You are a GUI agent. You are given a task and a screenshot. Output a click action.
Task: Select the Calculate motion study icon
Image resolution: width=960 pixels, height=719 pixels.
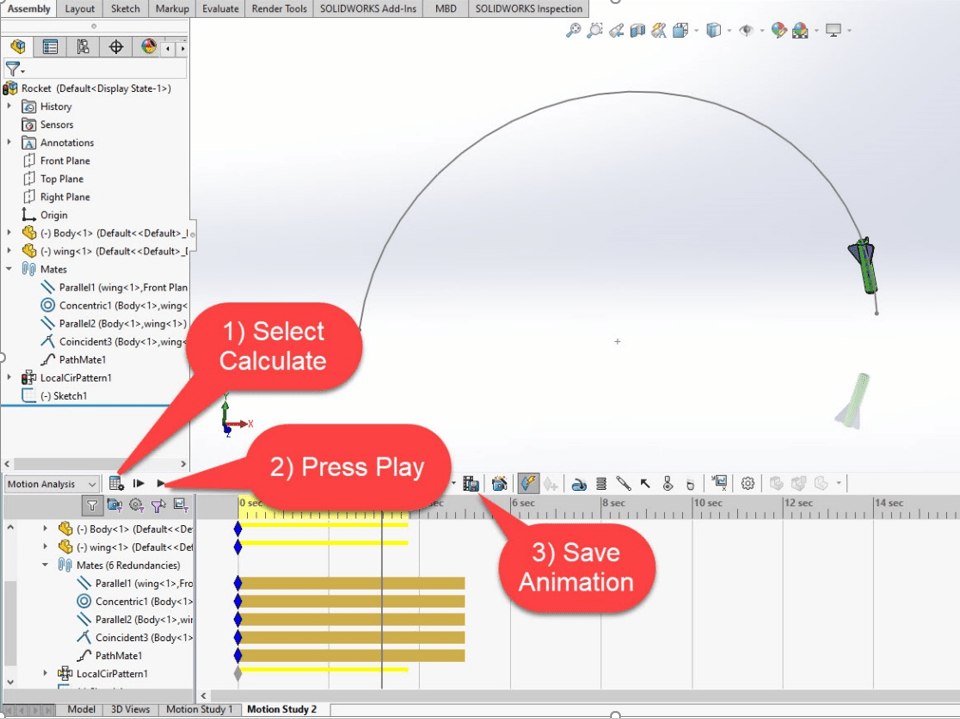[117, 483]
